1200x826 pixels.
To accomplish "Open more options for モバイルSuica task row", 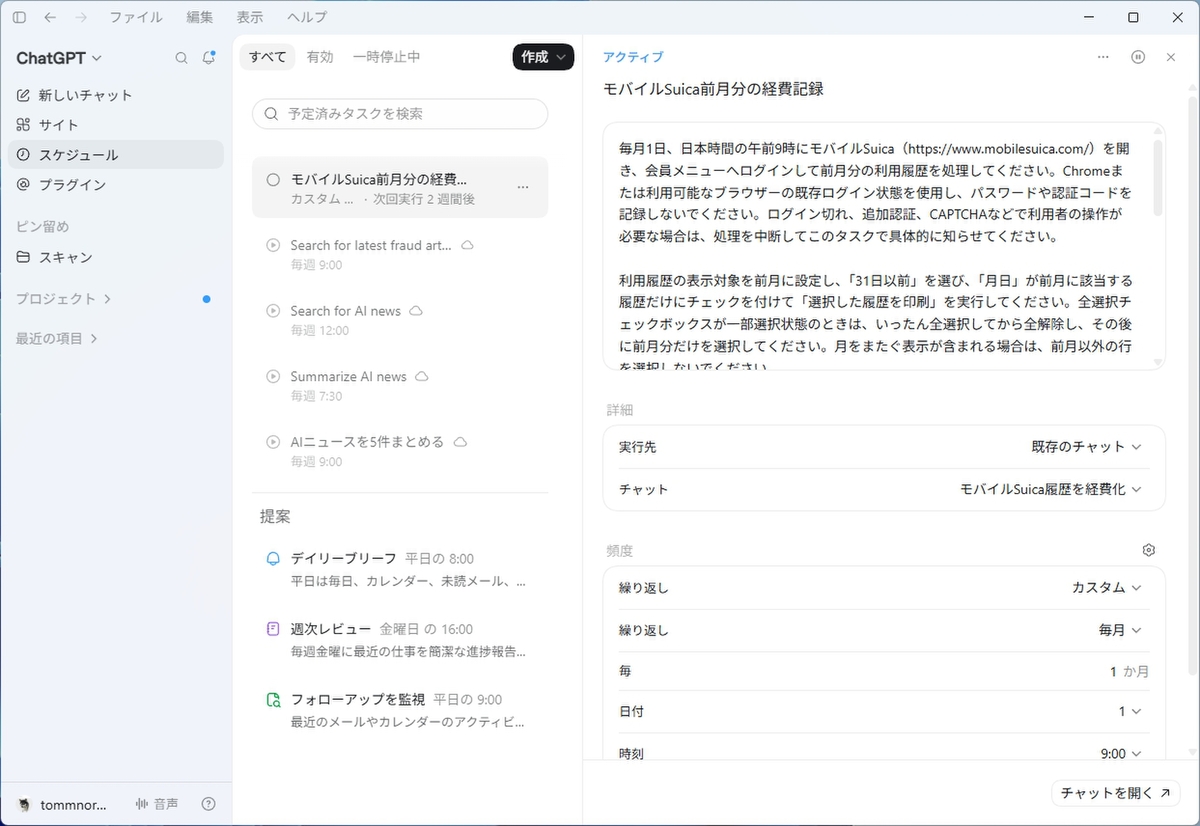I will click(523, 187).
